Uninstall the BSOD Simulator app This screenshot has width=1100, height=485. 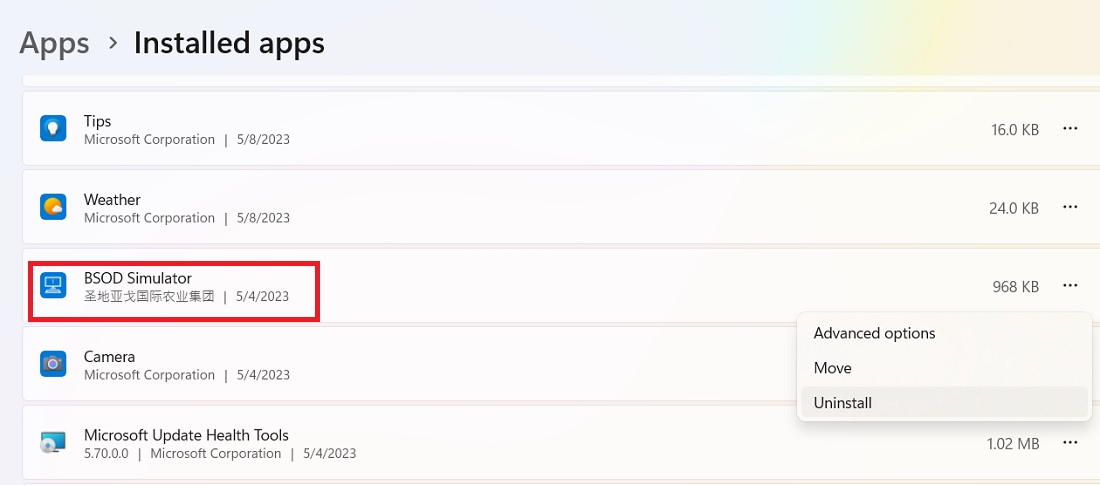843,403
